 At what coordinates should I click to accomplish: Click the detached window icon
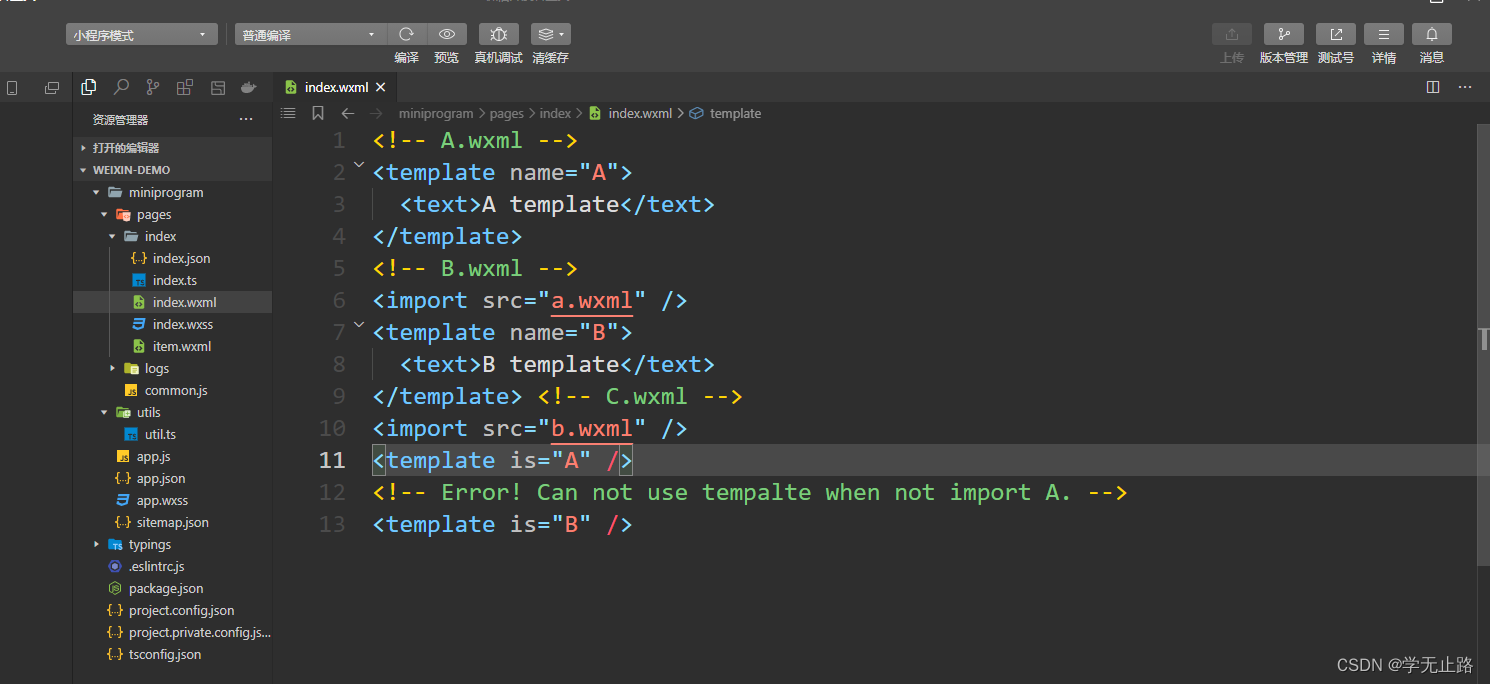click(52, 88)
